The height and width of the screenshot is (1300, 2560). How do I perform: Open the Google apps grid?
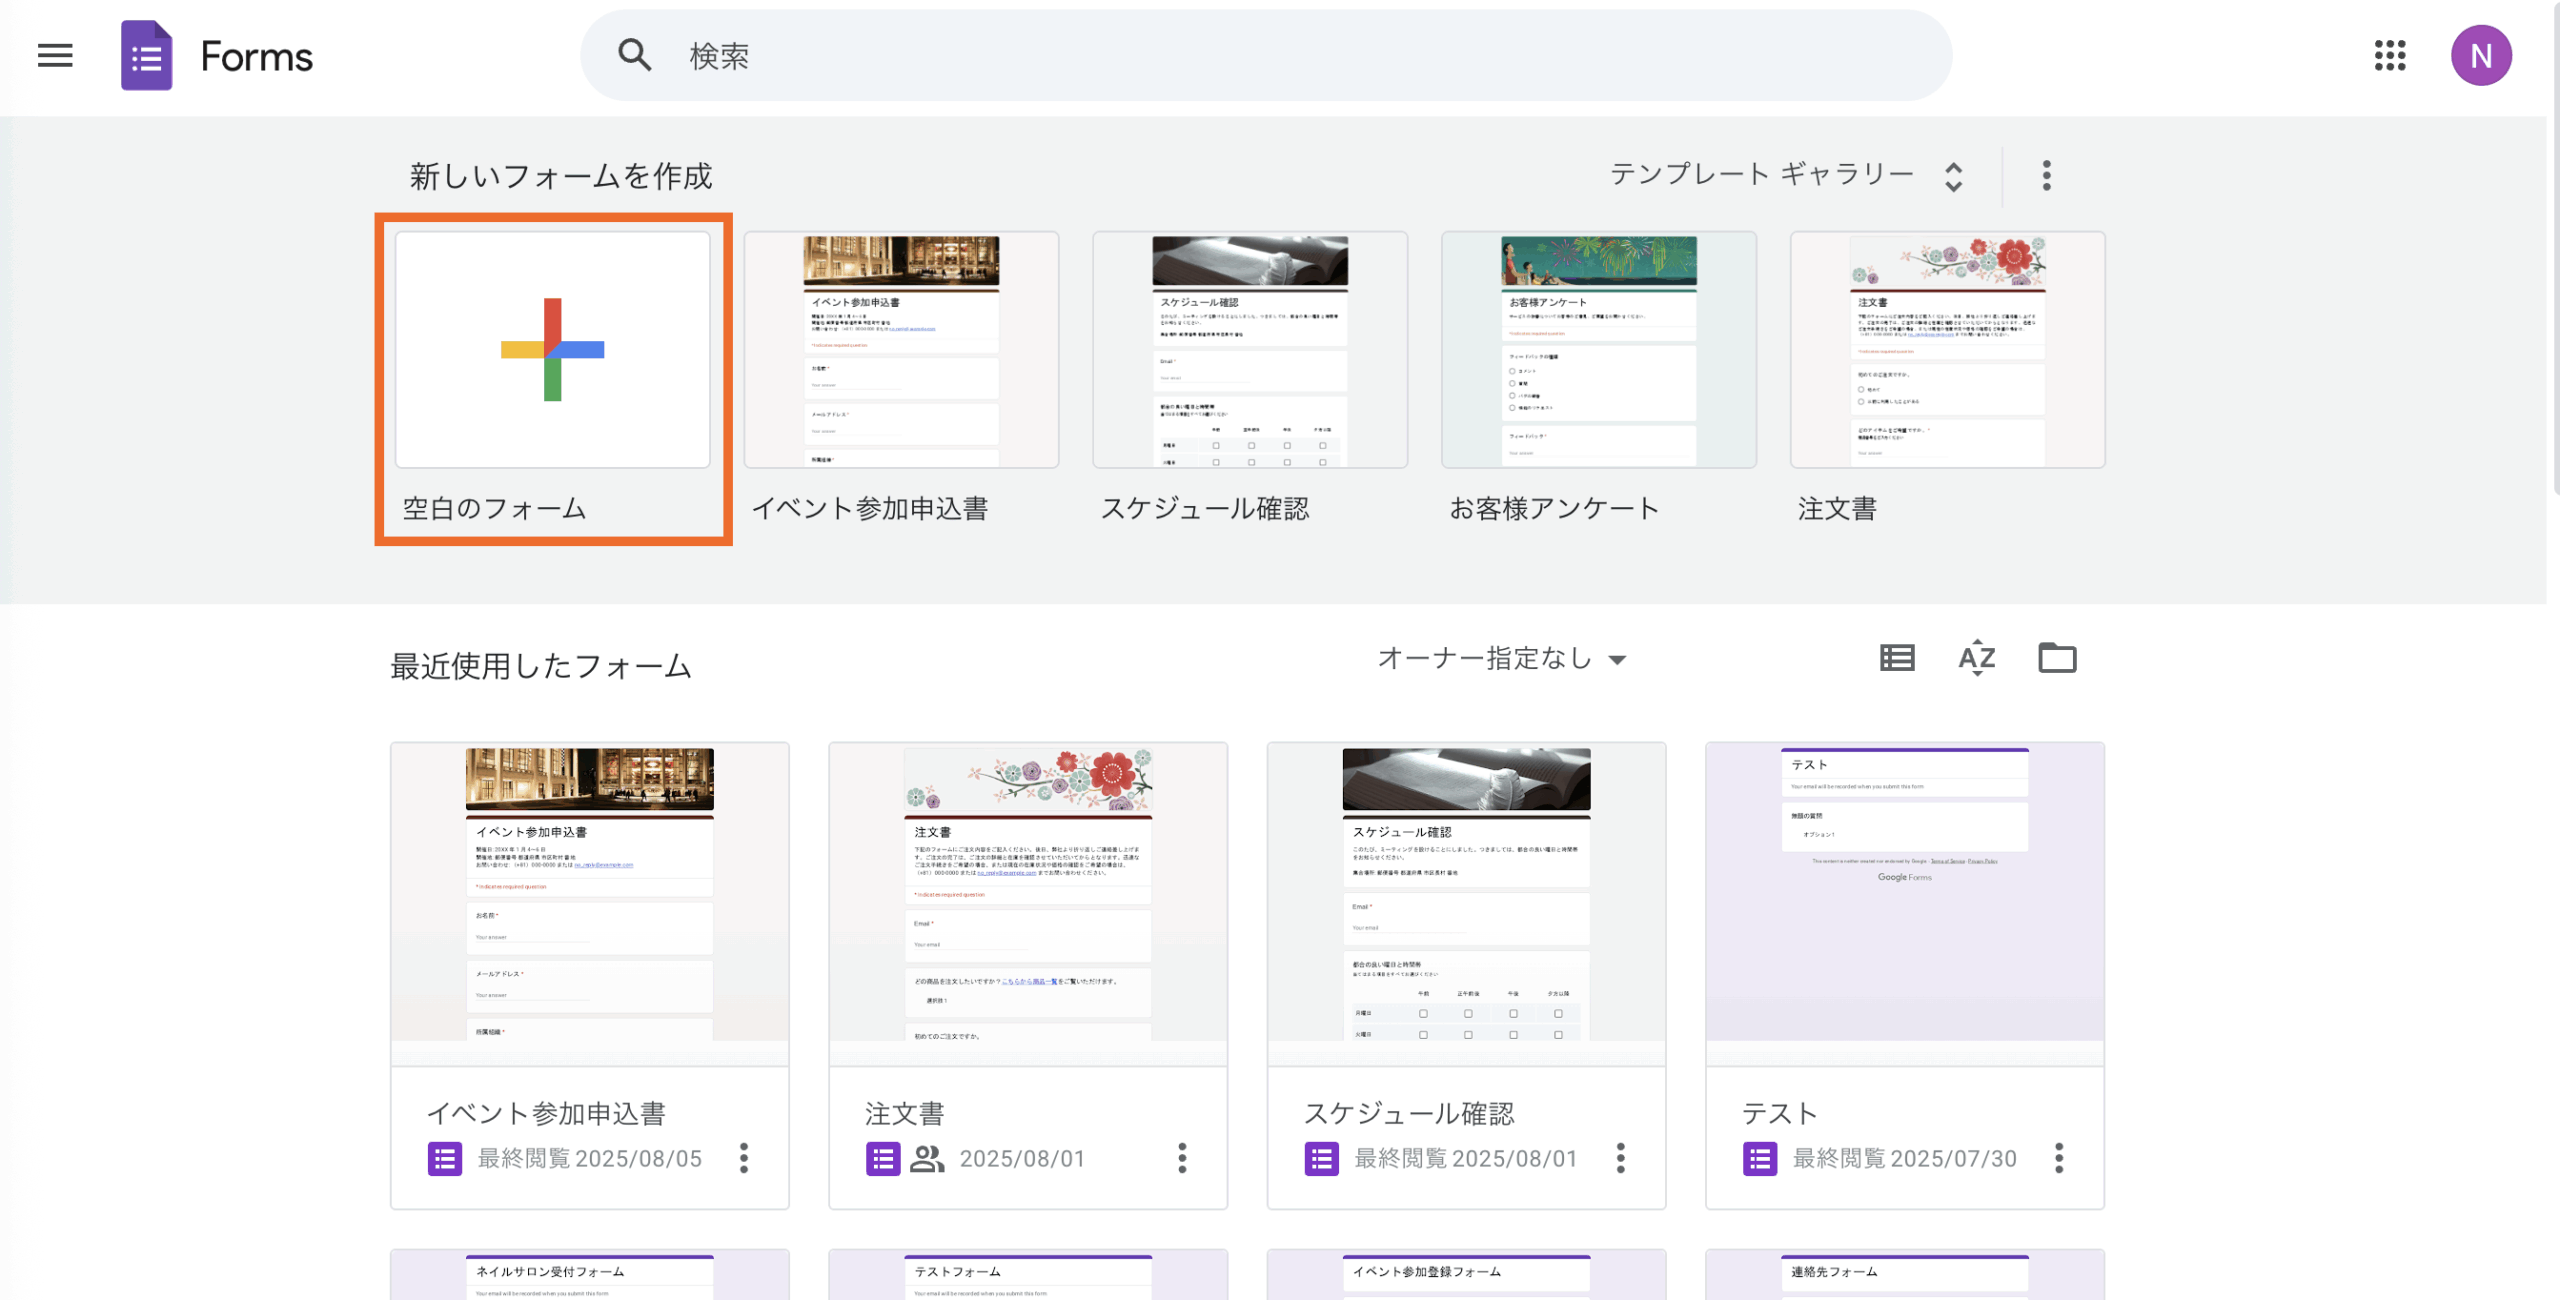click(2391, 57)
